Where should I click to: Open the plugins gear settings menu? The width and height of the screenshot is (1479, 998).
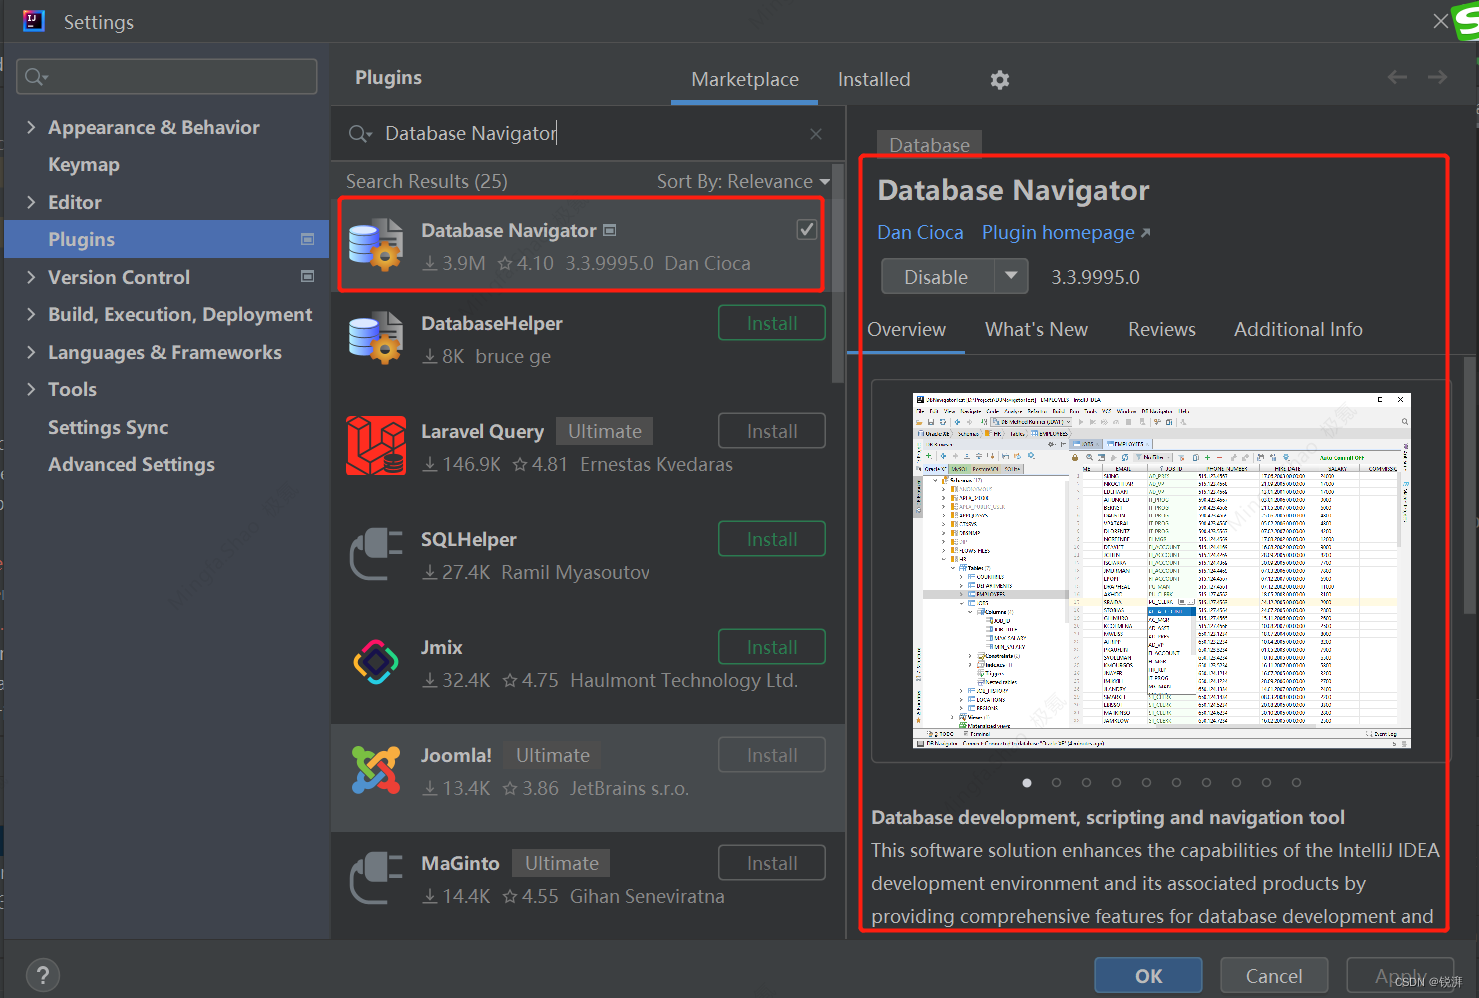coord(999,80)
